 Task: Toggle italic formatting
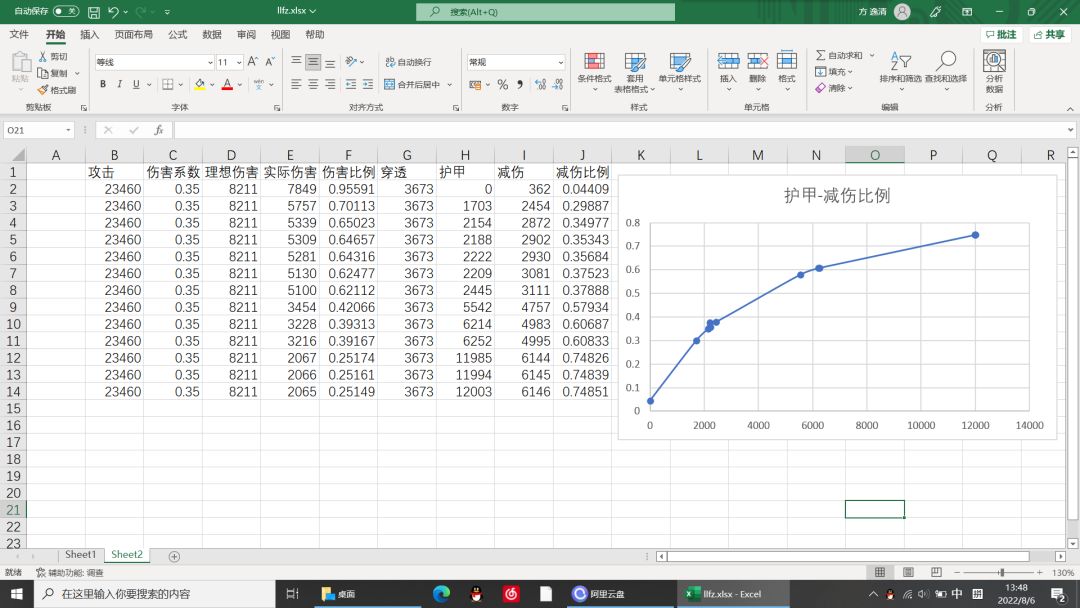coord(119,84)
